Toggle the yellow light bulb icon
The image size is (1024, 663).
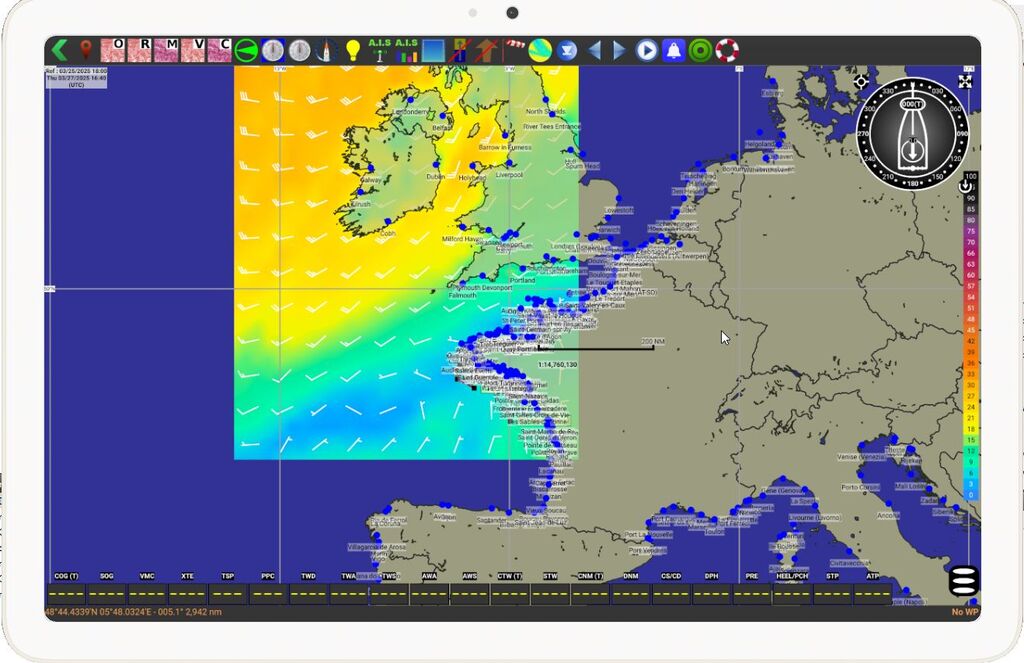pos(353,50)
